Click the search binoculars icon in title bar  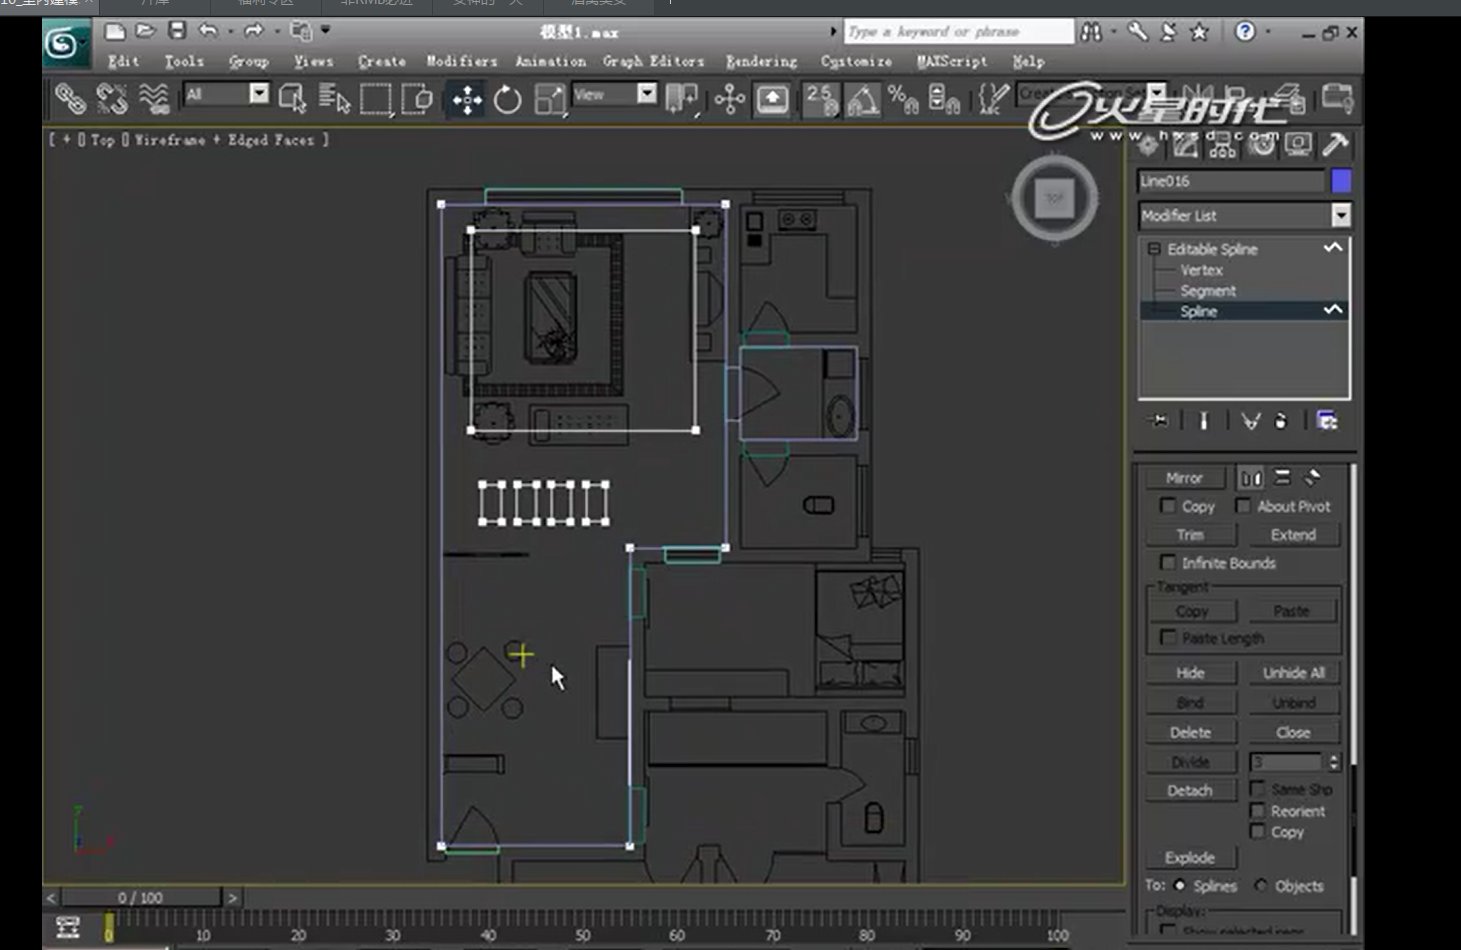click(x=1092, y=32)
